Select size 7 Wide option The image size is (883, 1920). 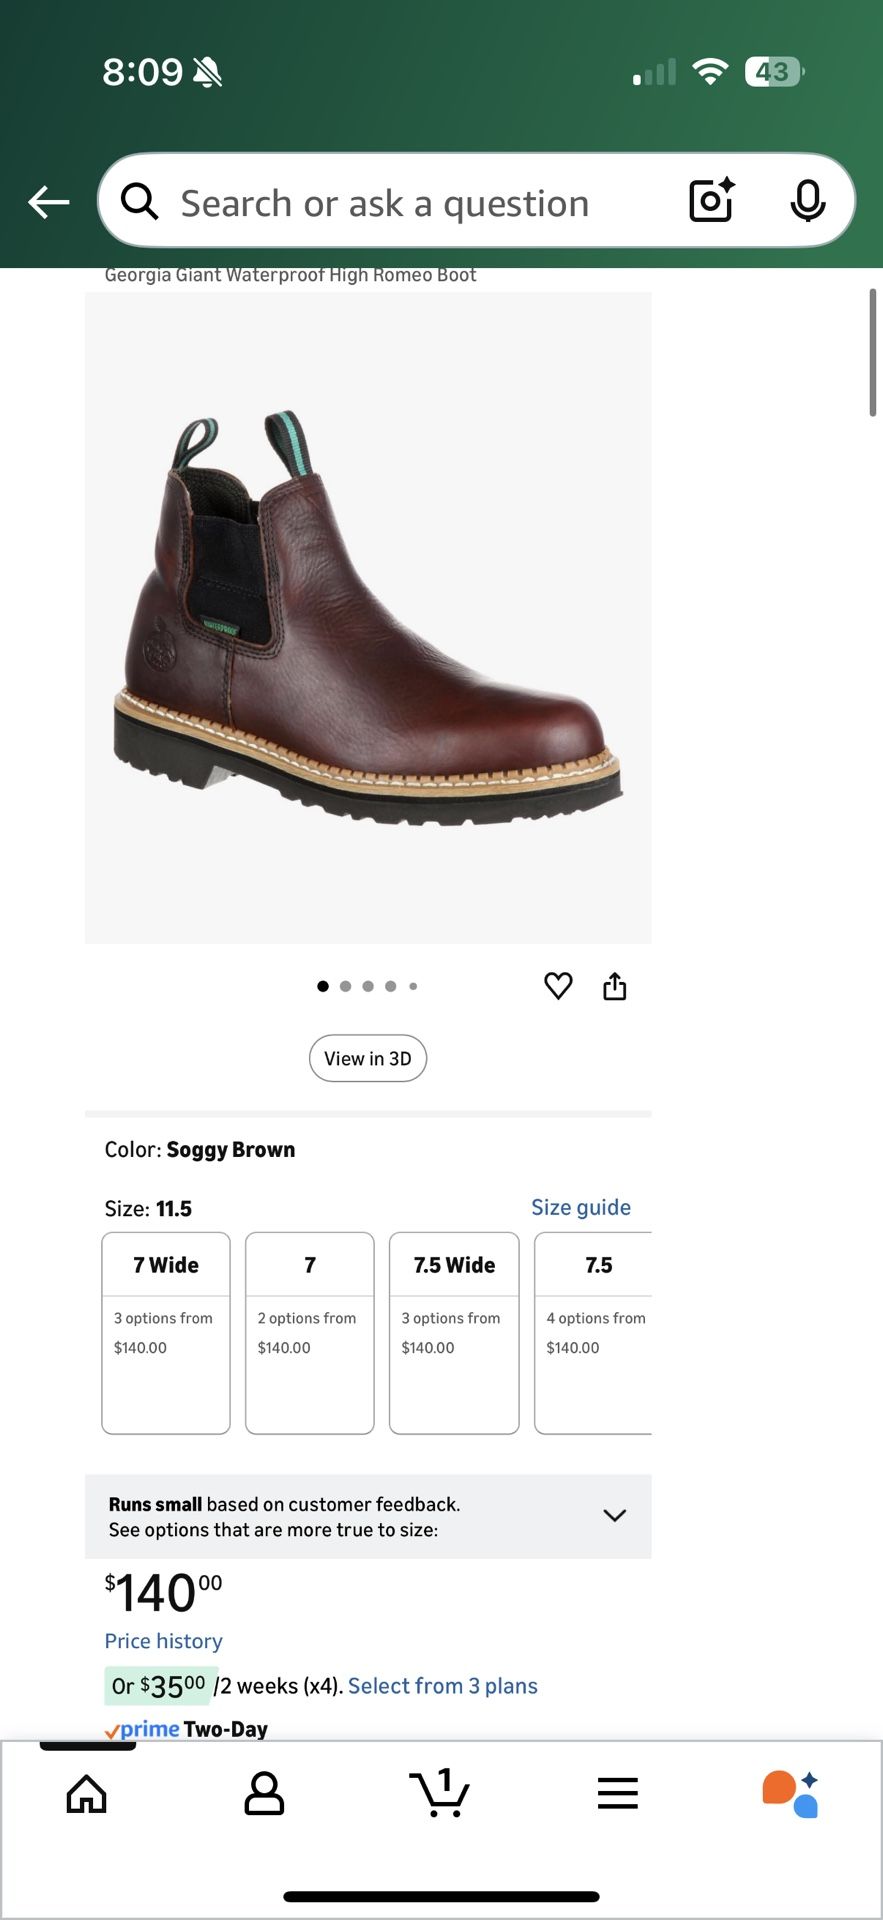pyautogui.click(x=166, y=1332)
